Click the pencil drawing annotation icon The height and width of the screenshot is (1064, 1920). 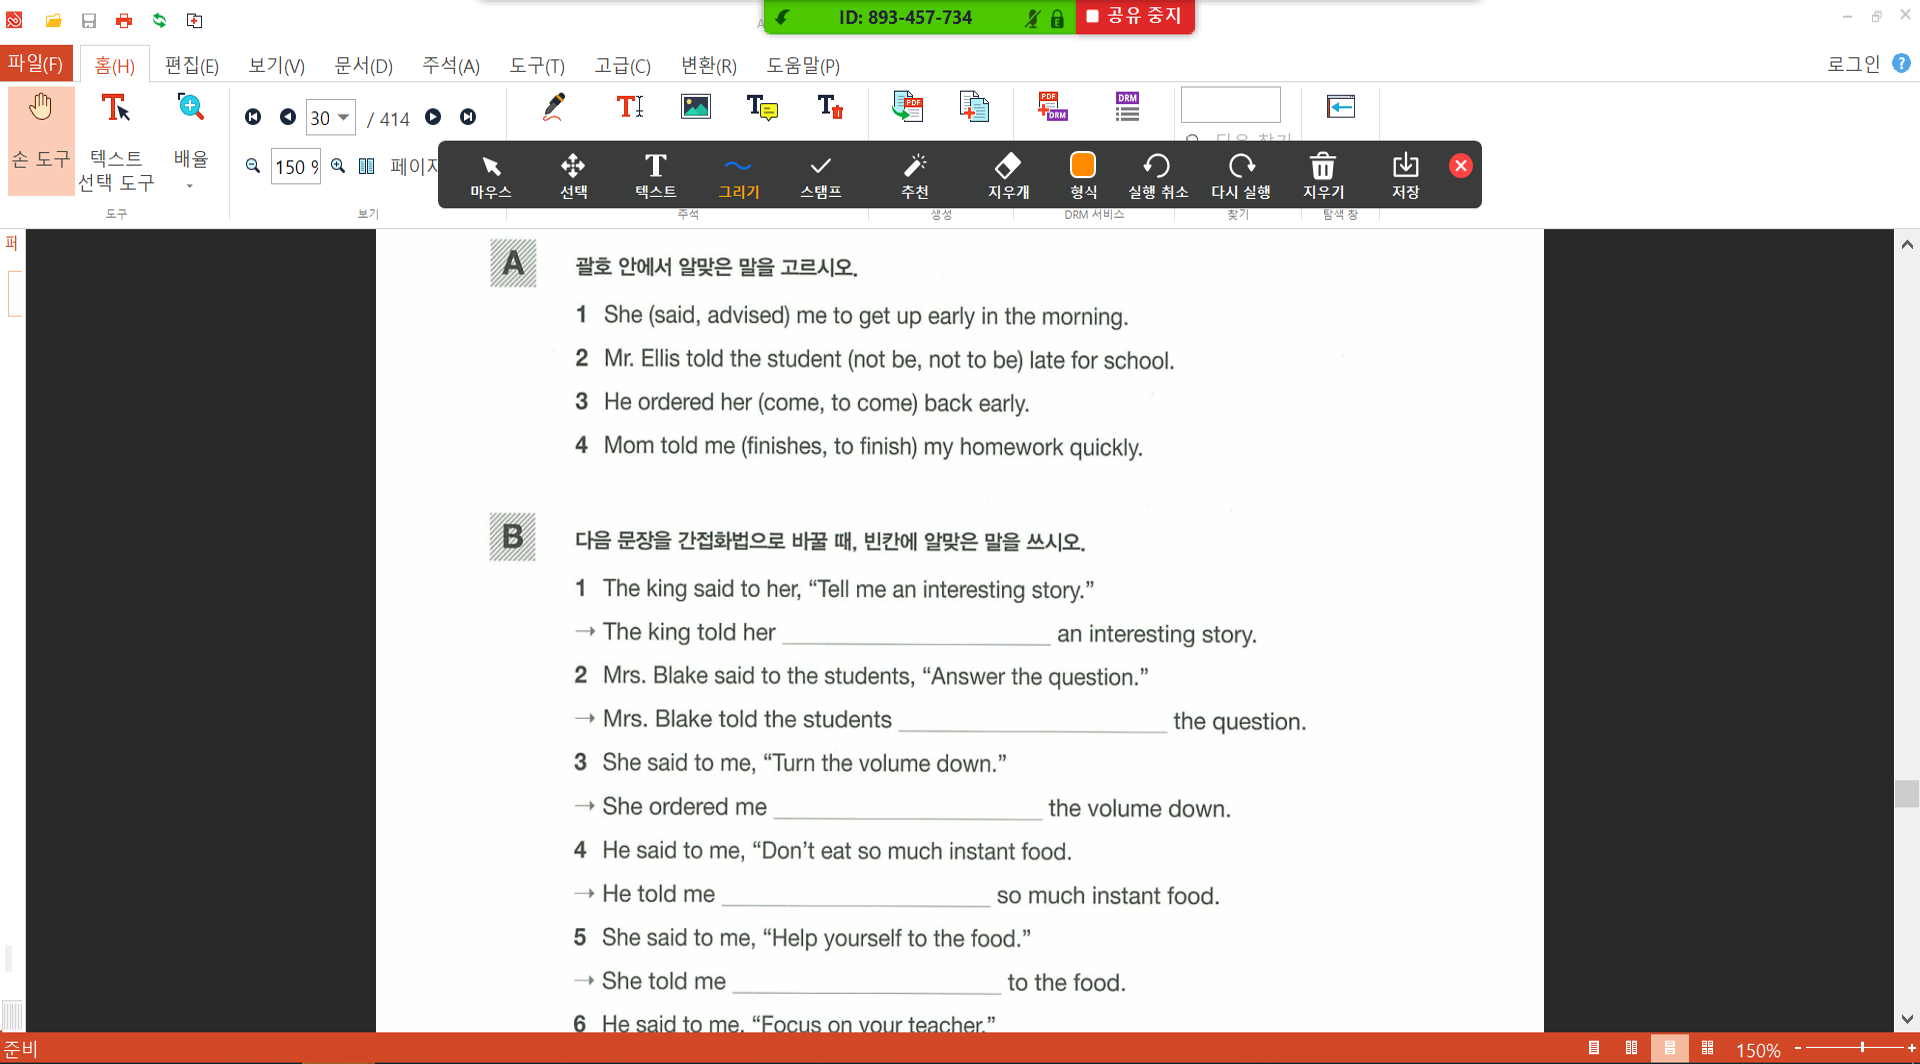click(553, 107)
